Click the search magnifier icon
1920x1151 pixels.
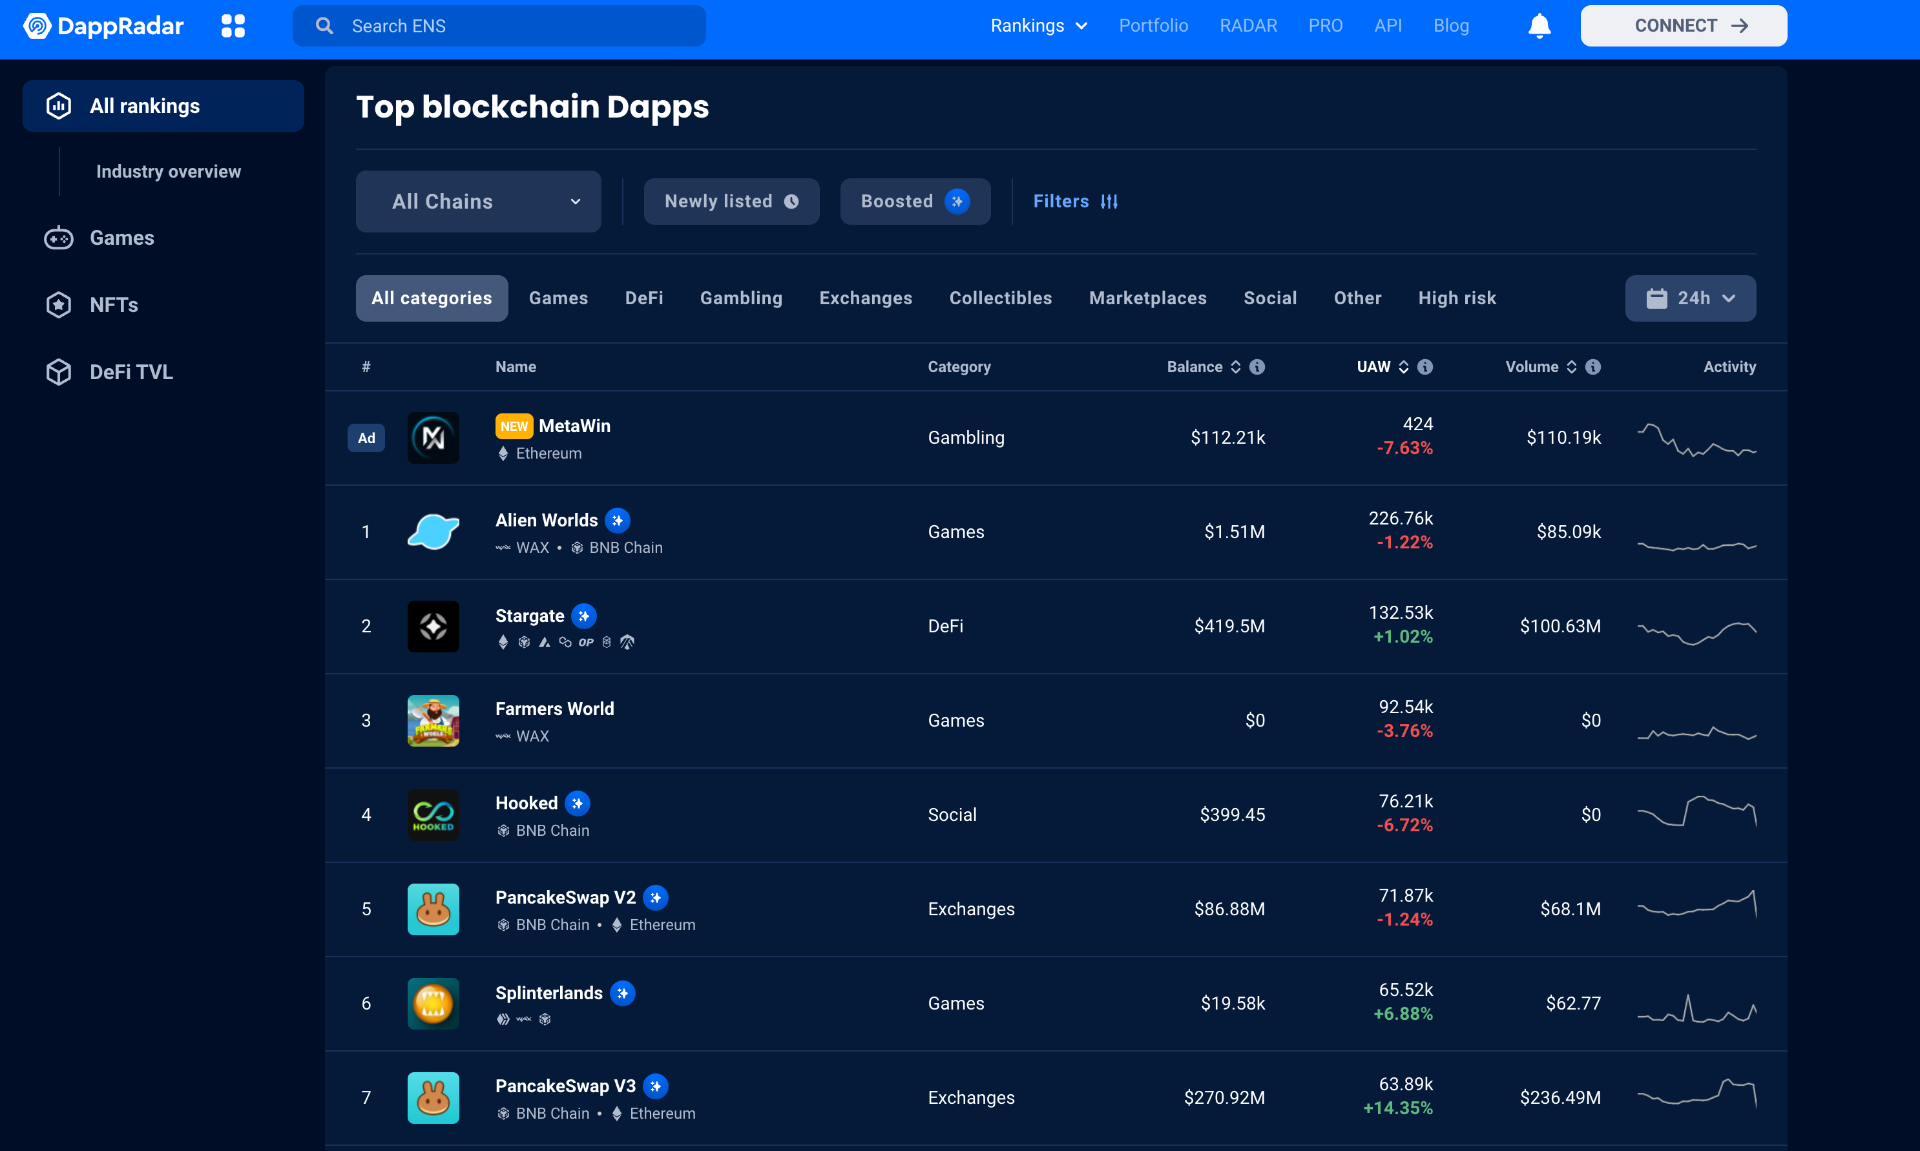pos(324,26)
